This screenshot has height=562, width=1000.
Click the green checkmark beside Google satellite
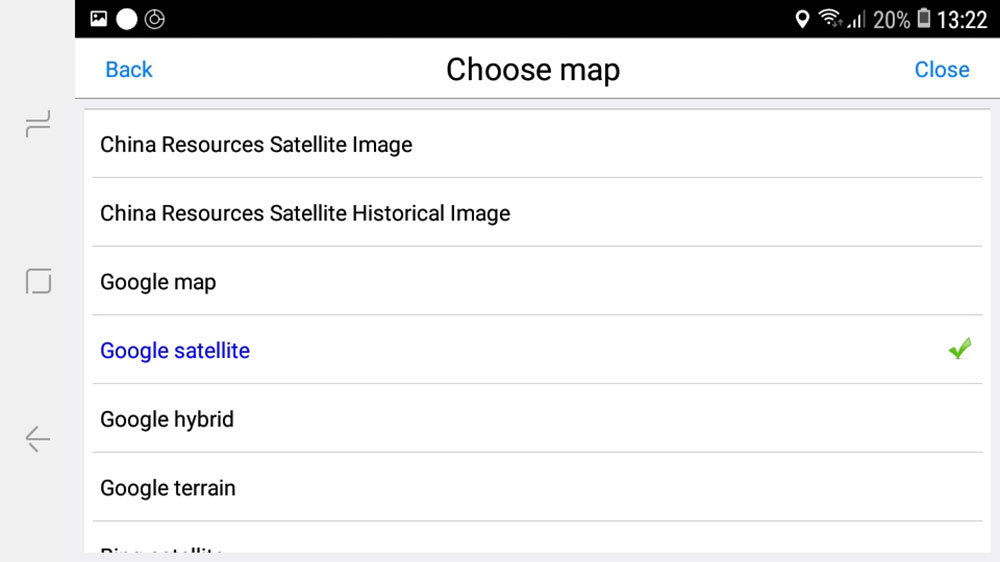(960, 349)
